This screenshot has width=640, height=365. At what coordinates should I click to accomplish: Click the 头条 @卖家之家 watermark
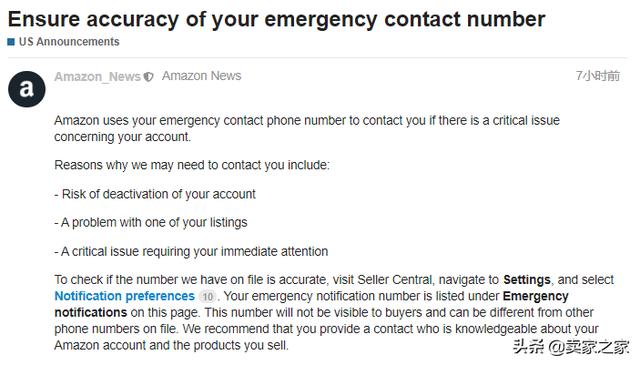coord(571,347)
